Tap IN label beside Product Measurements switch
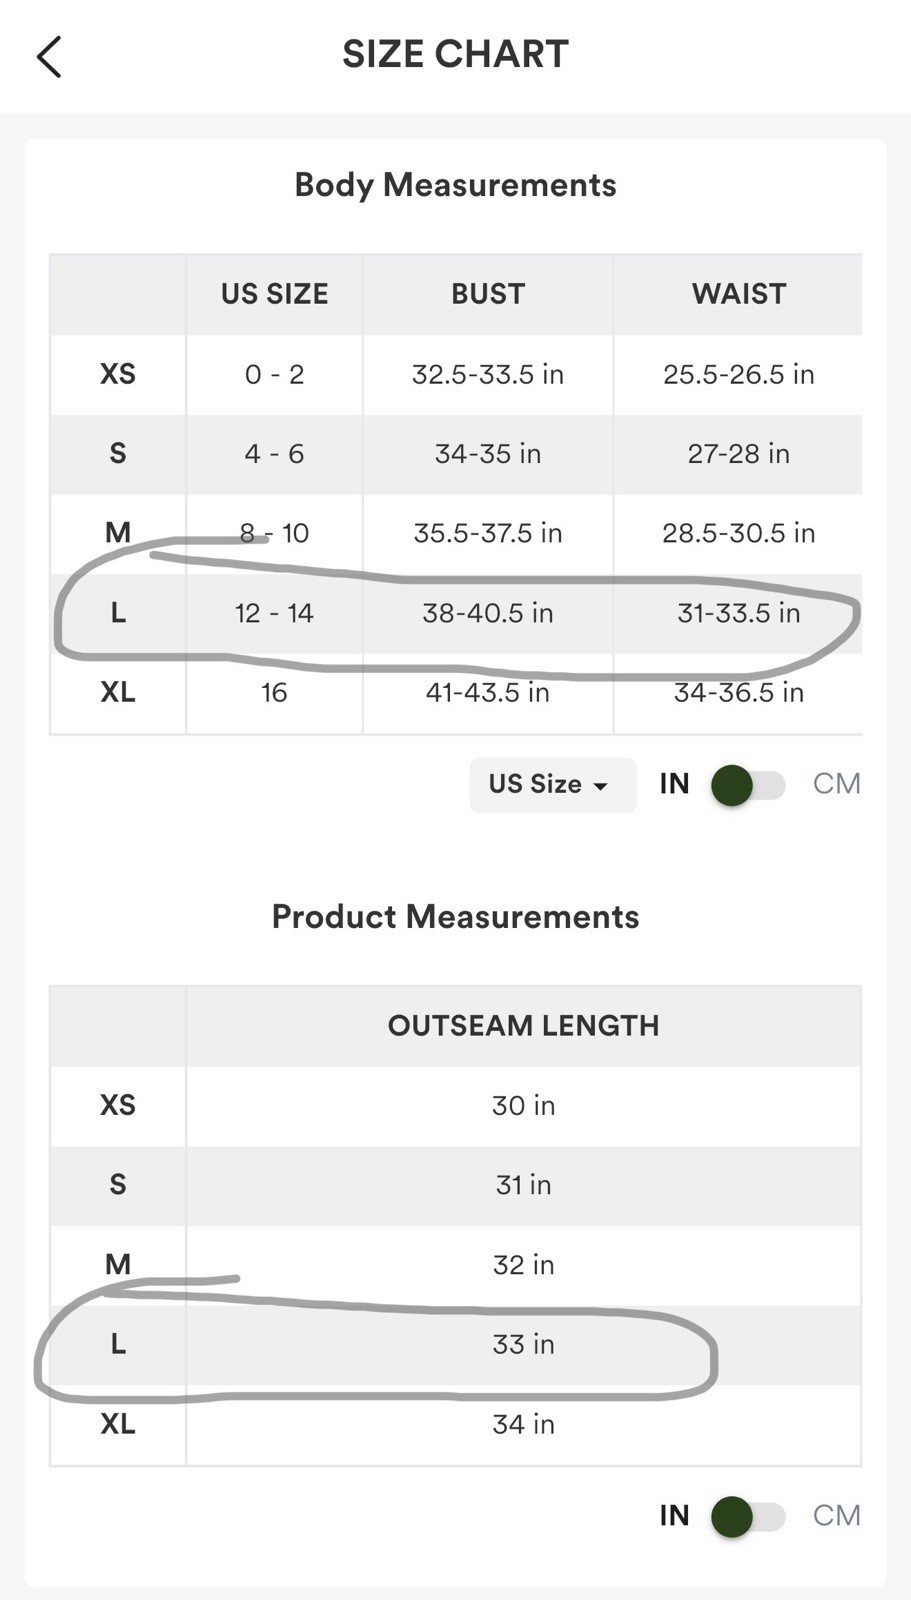The width and height of the screenshot is (911, 1600). pos(674,1515)
